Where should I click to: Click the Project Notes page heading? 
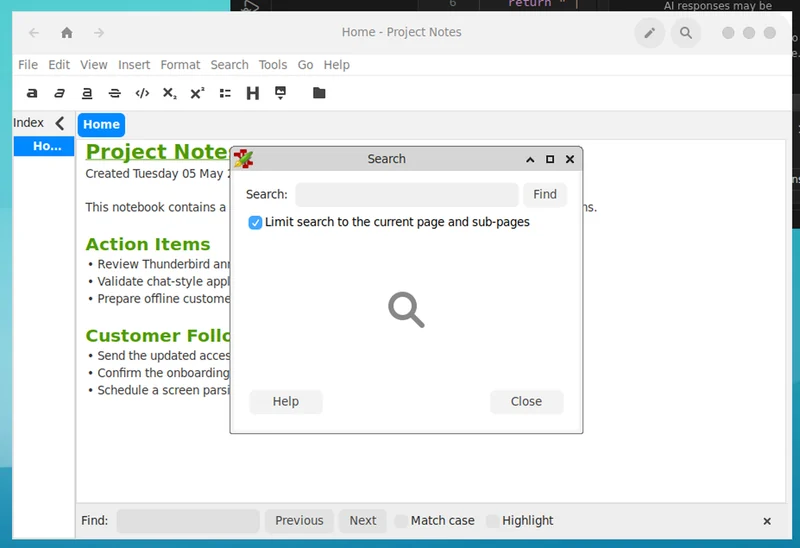(x=158, y=152)
